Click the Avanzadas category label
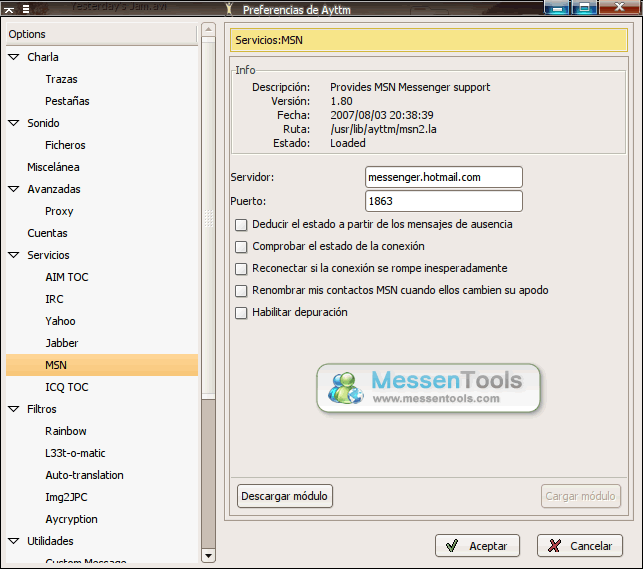Viewport: 643px width, 569px height. click(x=54, y=189)
